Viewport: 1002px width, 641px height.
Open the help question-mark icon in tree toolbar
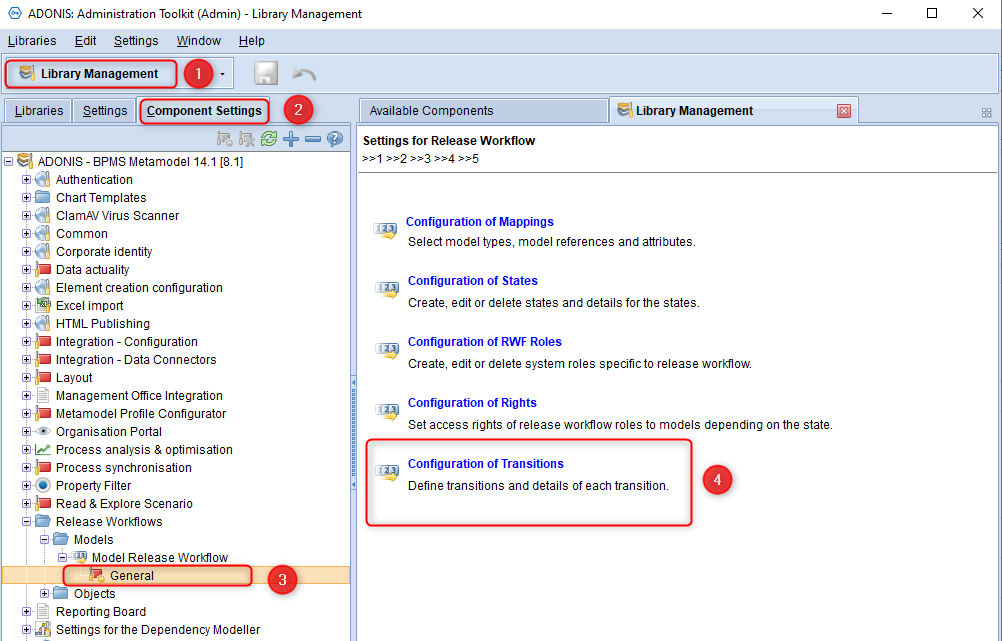click(335, 139)
